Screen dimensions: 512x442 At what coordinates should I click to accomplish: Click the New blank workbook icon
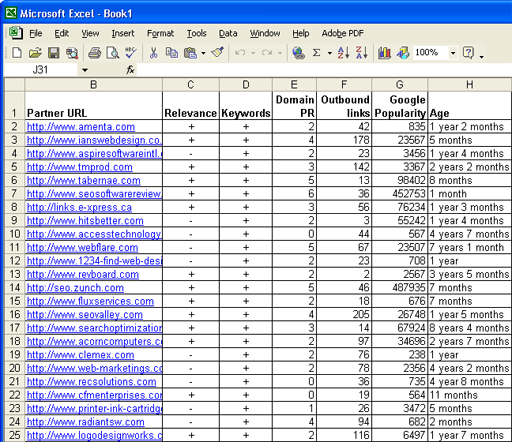click(x=17, y=53)
